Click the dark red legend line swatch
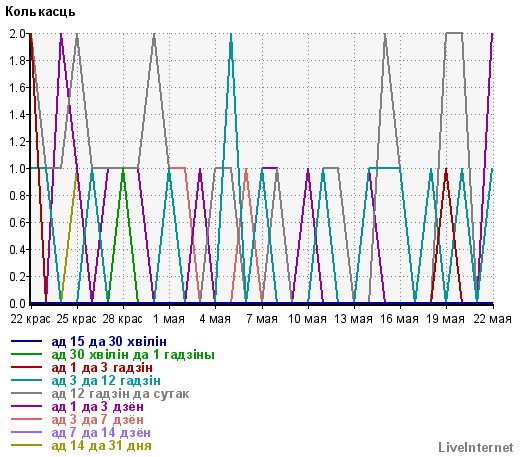 tap(27, 367)
